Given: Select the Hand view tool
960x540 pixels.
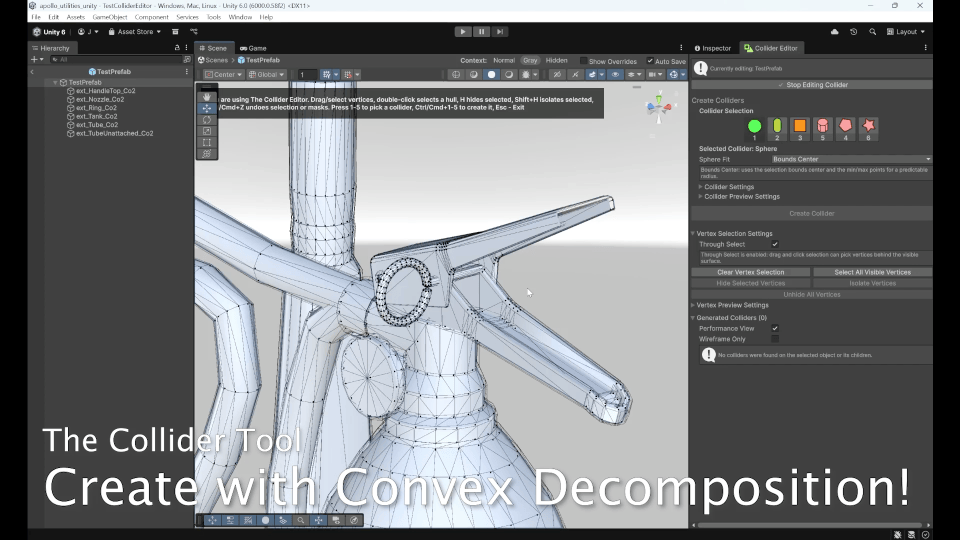Looking at the screenshot, I should tap(207, 97).
